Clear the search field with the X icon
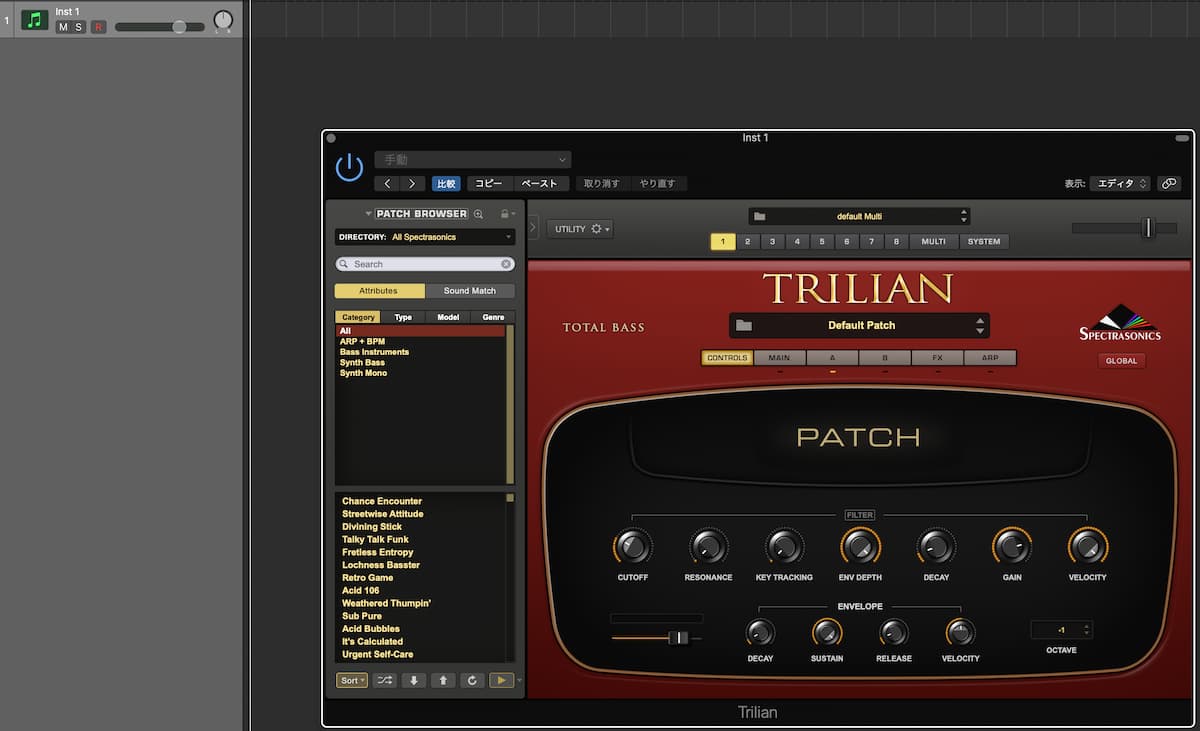 click(x=506, y=264)
